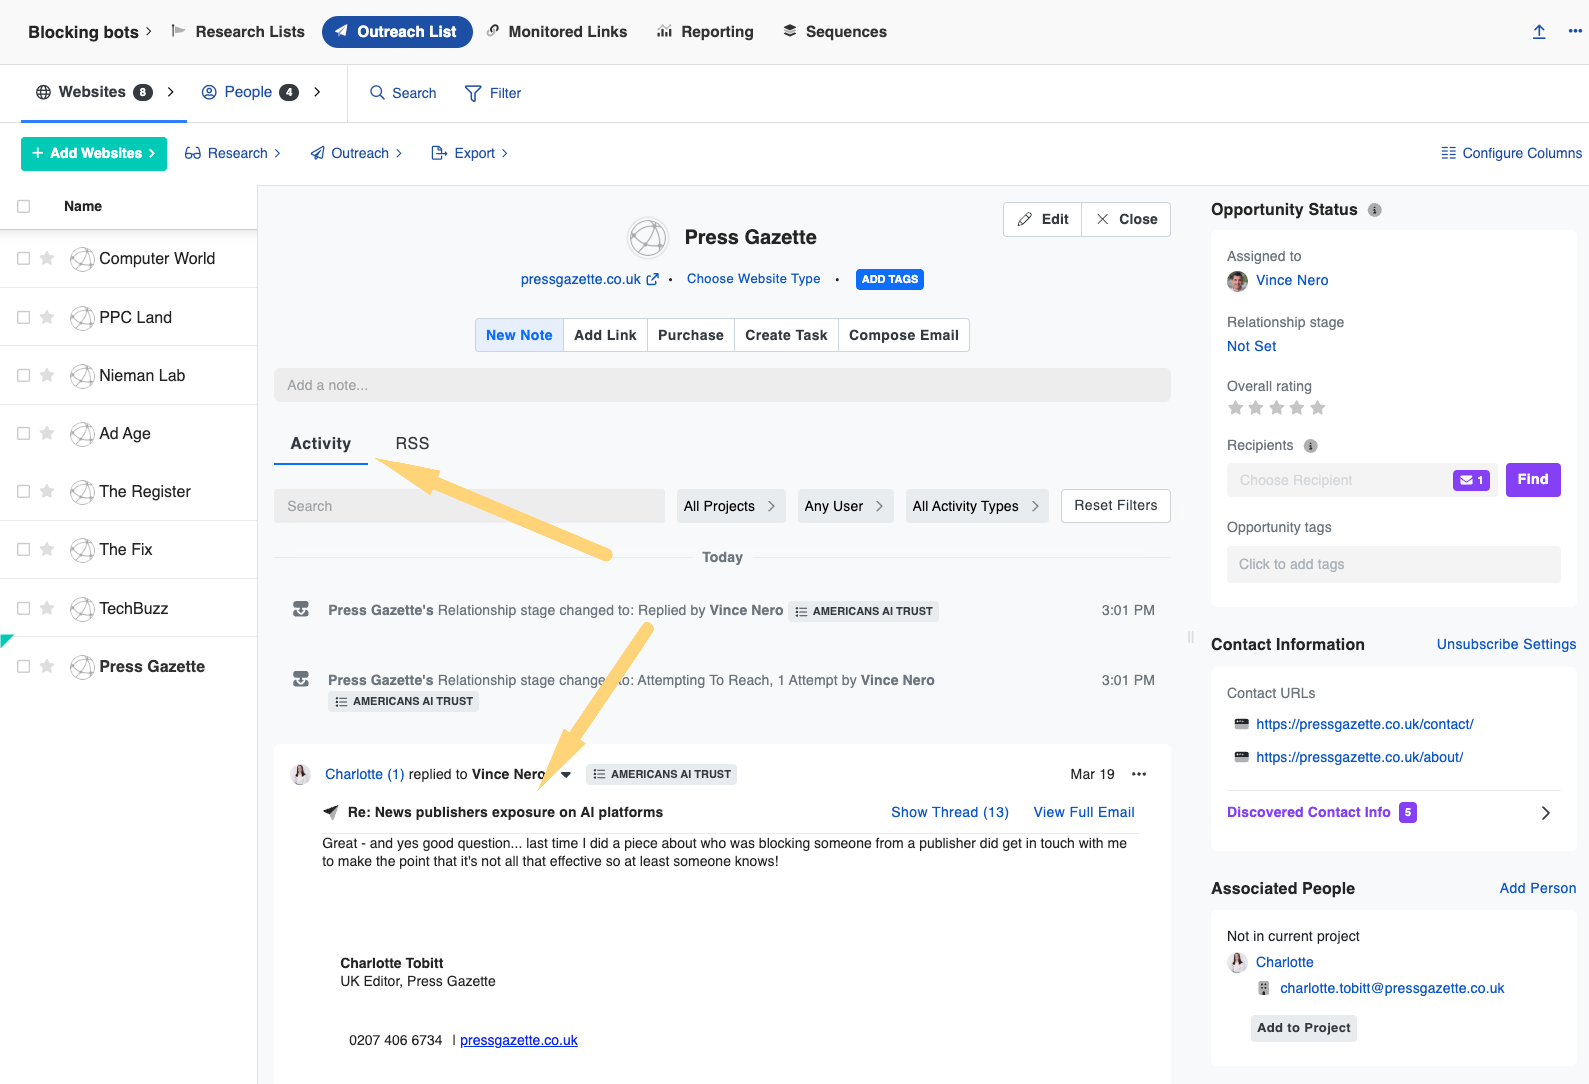Open the Filter funnel tool
Image resolution: width=1589 pixels, height=1084 pixels.
[x=493, y=93]
